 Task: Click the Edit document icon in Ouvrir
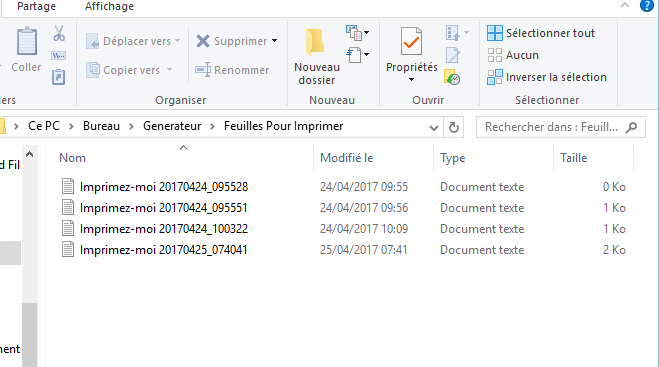pyautogui.click(x=453, y=55)
